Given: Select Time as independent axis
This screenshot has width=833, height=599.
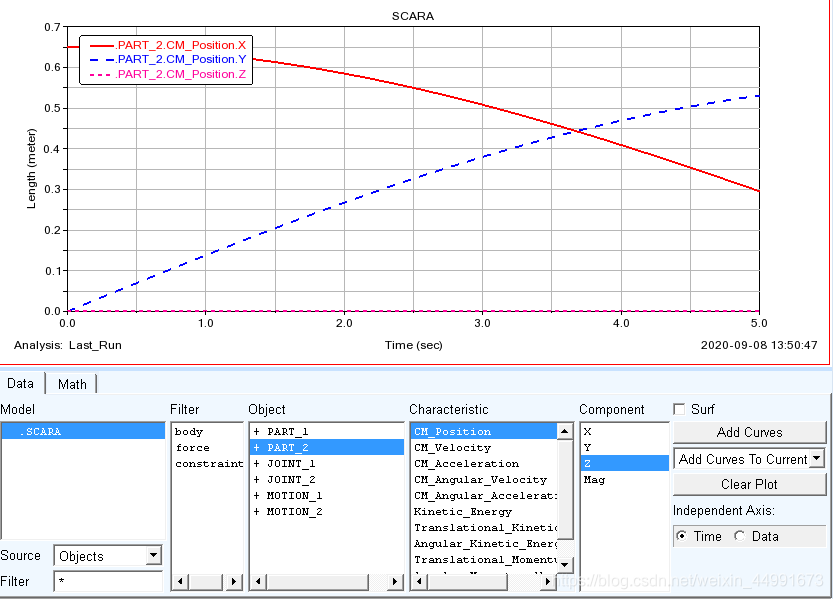Looking at the screenshot, I should point(682,536).
